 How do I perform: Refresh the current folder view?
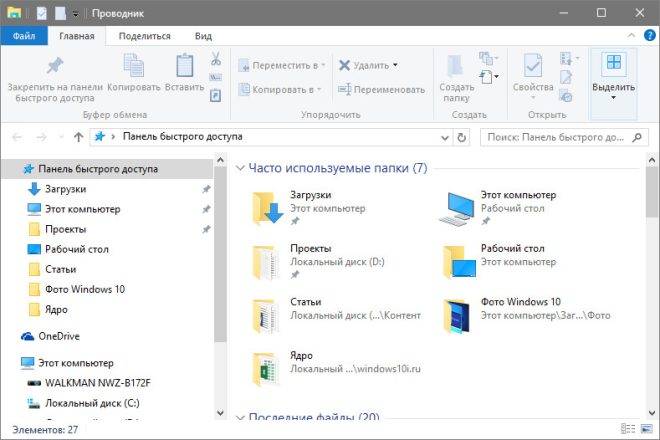463,136
